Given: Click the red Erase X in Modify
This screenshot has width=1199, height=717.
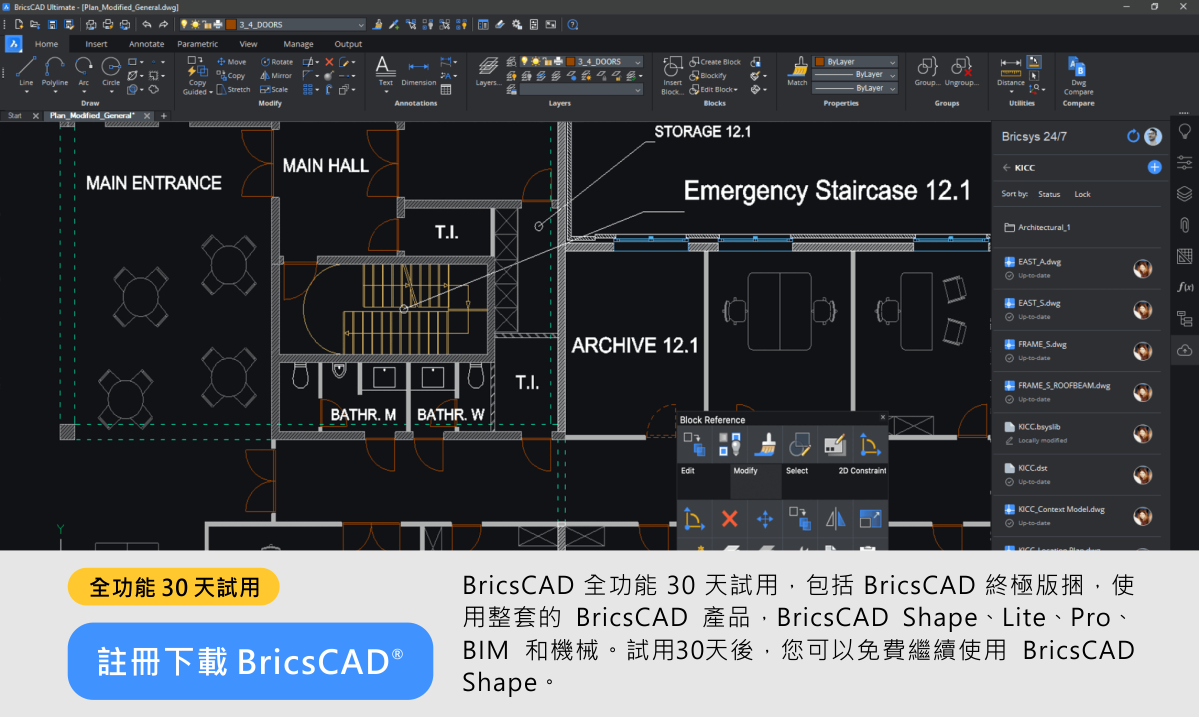Looking at the screenshot, I should click(x=329, y=62).
